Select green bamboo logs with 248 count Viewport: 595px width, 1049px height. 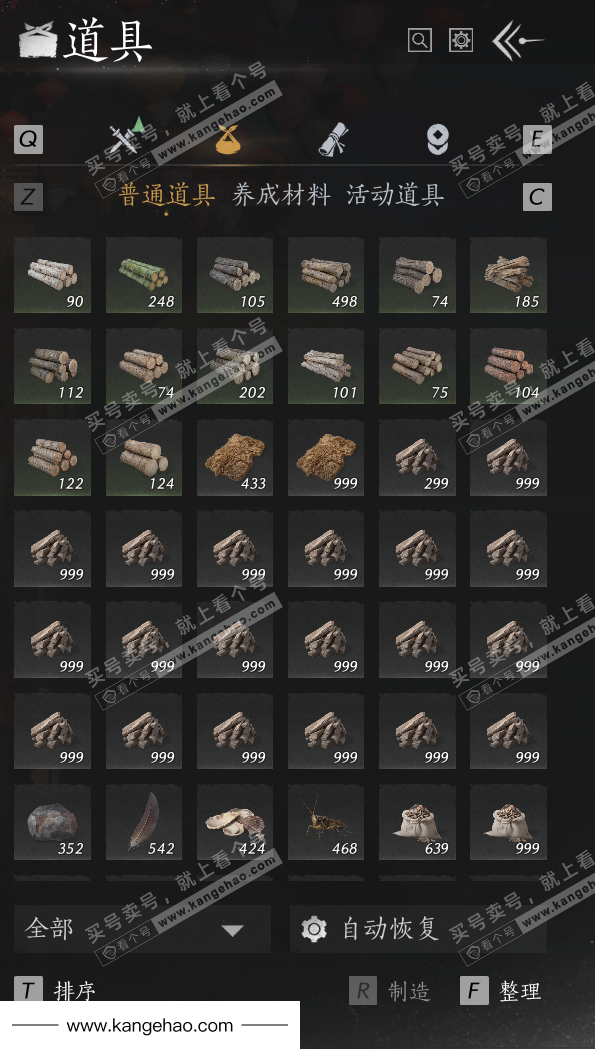coord(144,275)
